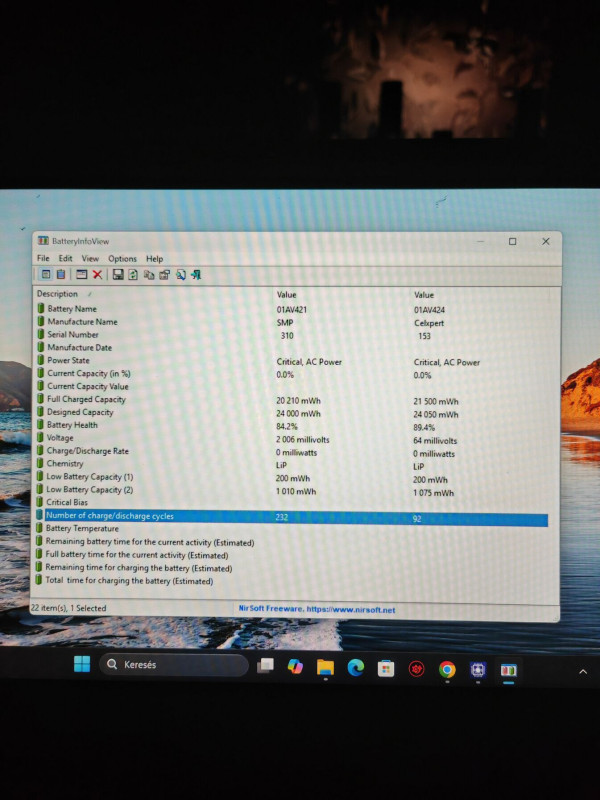Screen dimensions: 600x800
Task: Select the Manufacture Name row
Action: (x=292, y=322)
